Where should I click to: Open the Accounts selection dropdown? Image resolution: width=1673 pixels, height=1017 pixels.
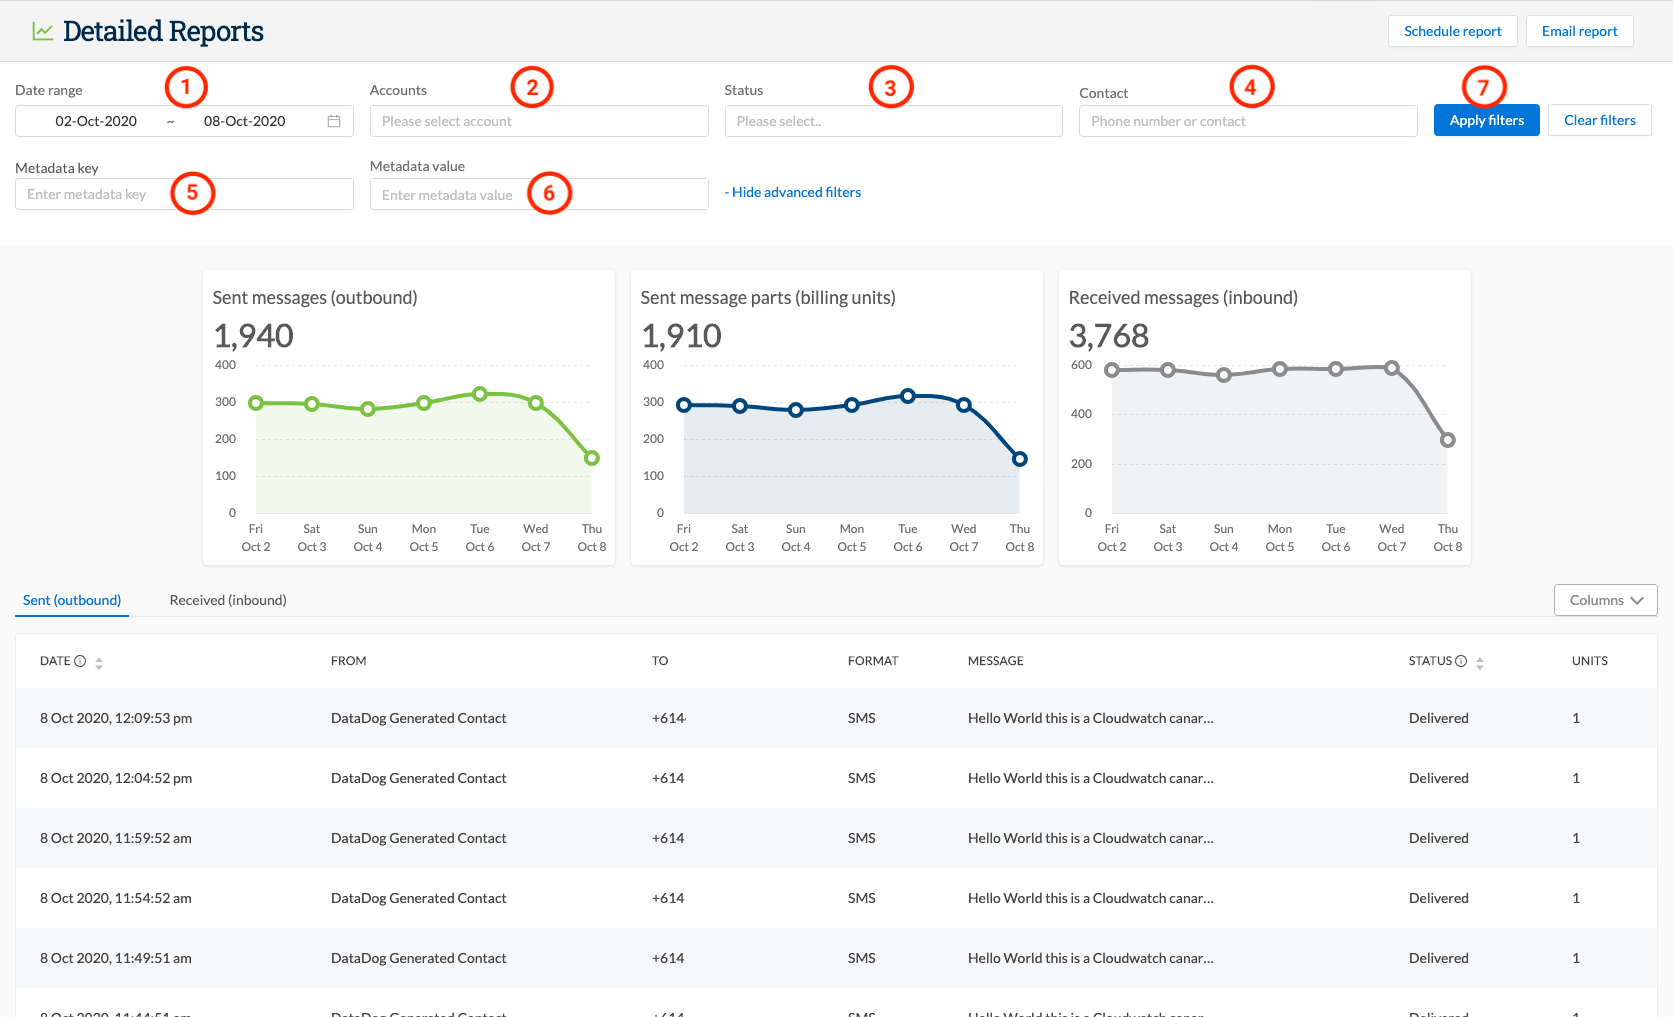coord(538,120)
